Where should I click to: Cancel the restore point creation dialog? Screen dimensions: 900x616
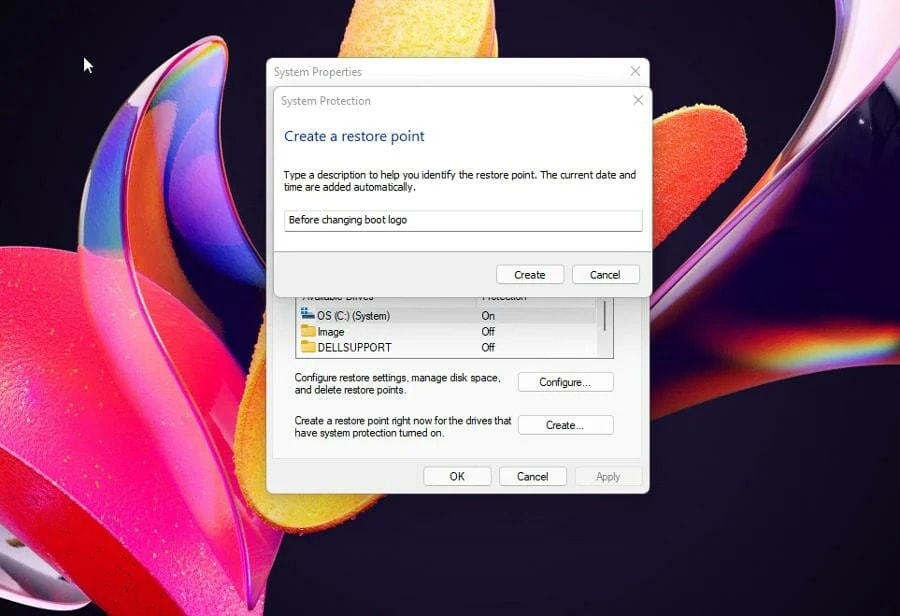[x=606, y=274]
